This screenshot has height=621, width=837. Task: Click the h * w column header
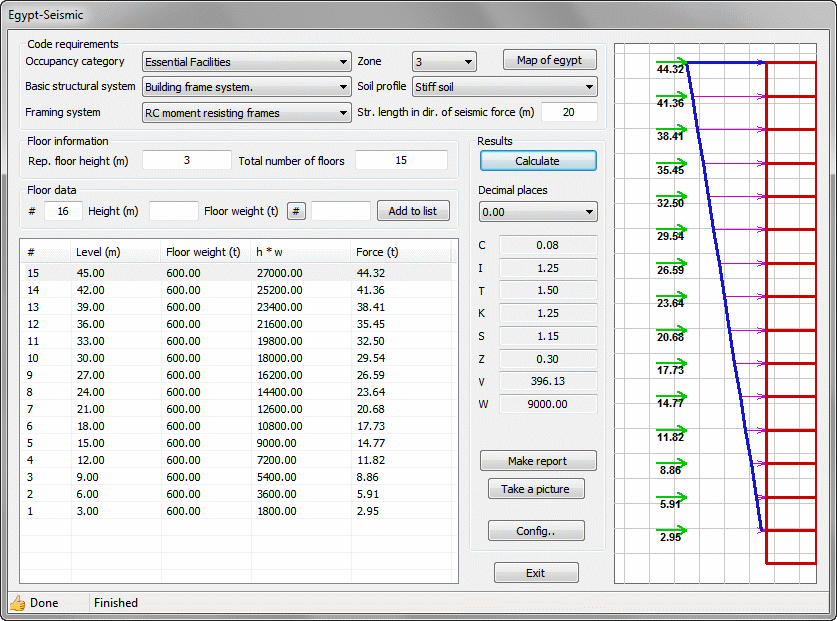pyautogui.click(x=301, y=252)
